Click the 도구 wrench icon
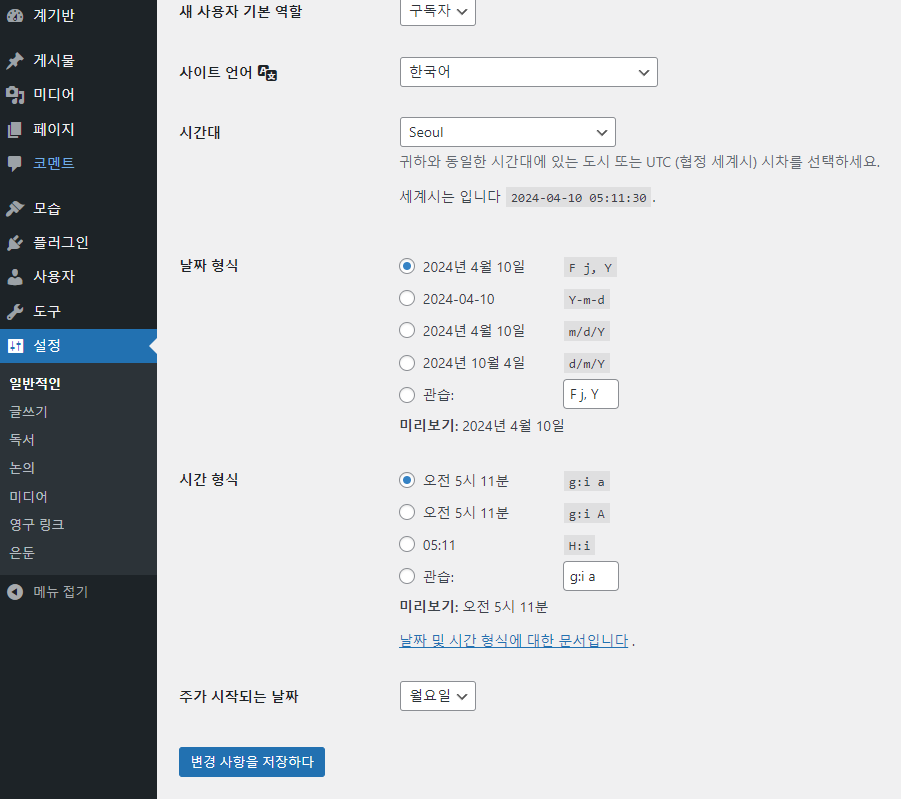Image resolution: width=901 pixels, height=799 pixels. point(15,312)
